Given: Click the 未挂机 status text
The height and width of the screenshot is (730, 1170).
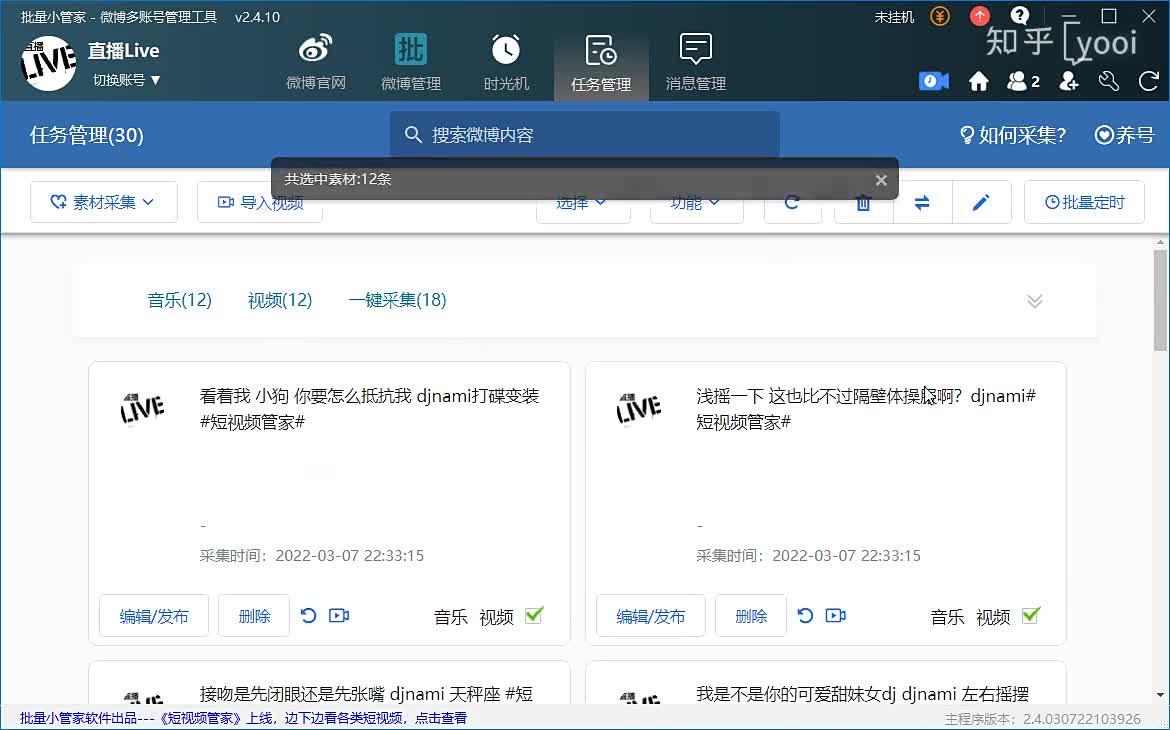Looking at the screenshot, I should pos(894,16).
